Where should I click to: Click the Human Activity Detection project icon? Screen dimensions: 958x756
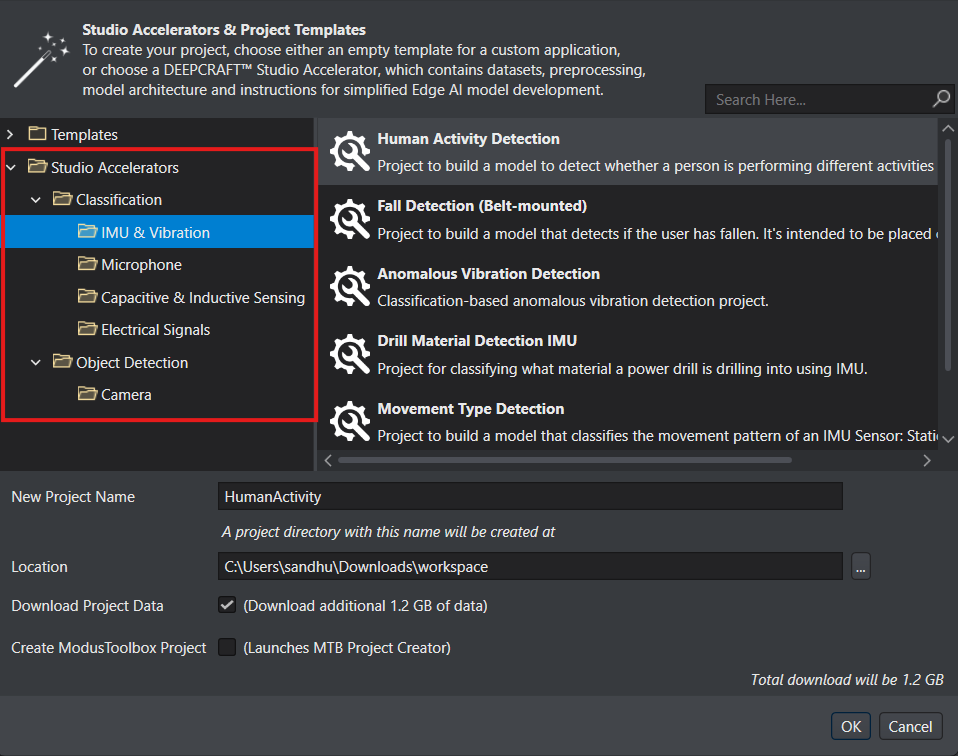coord(350,152)
